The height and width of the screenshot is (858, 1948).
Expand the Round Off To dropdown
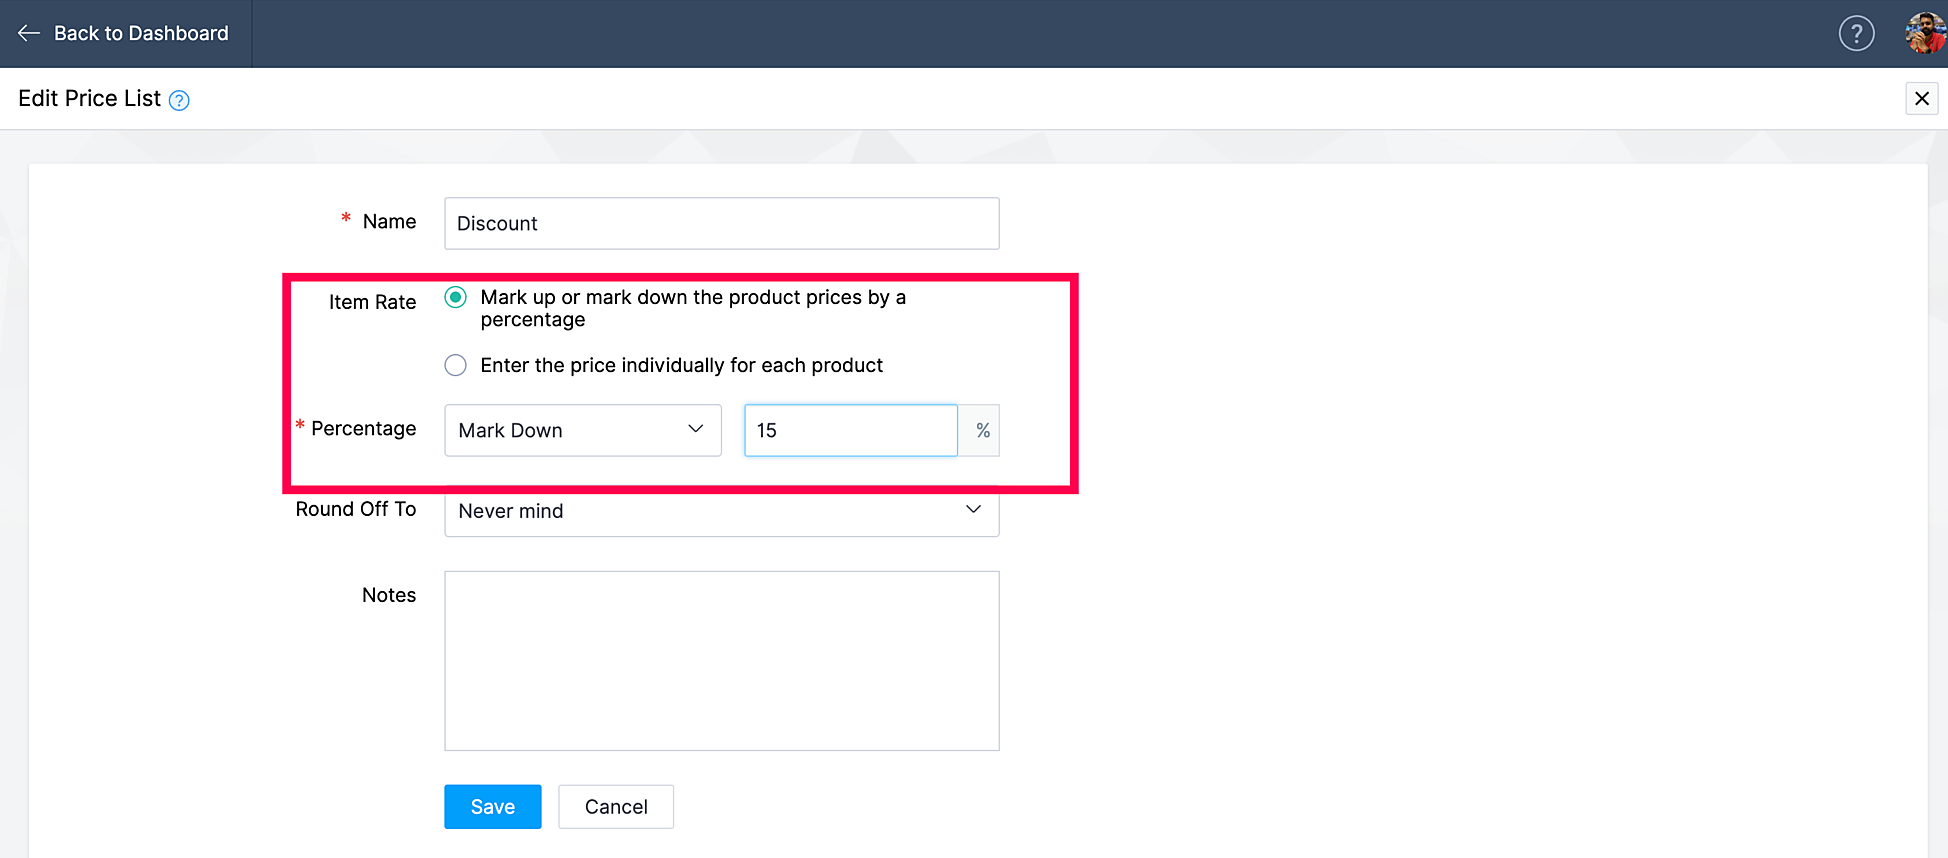point(720,511)
